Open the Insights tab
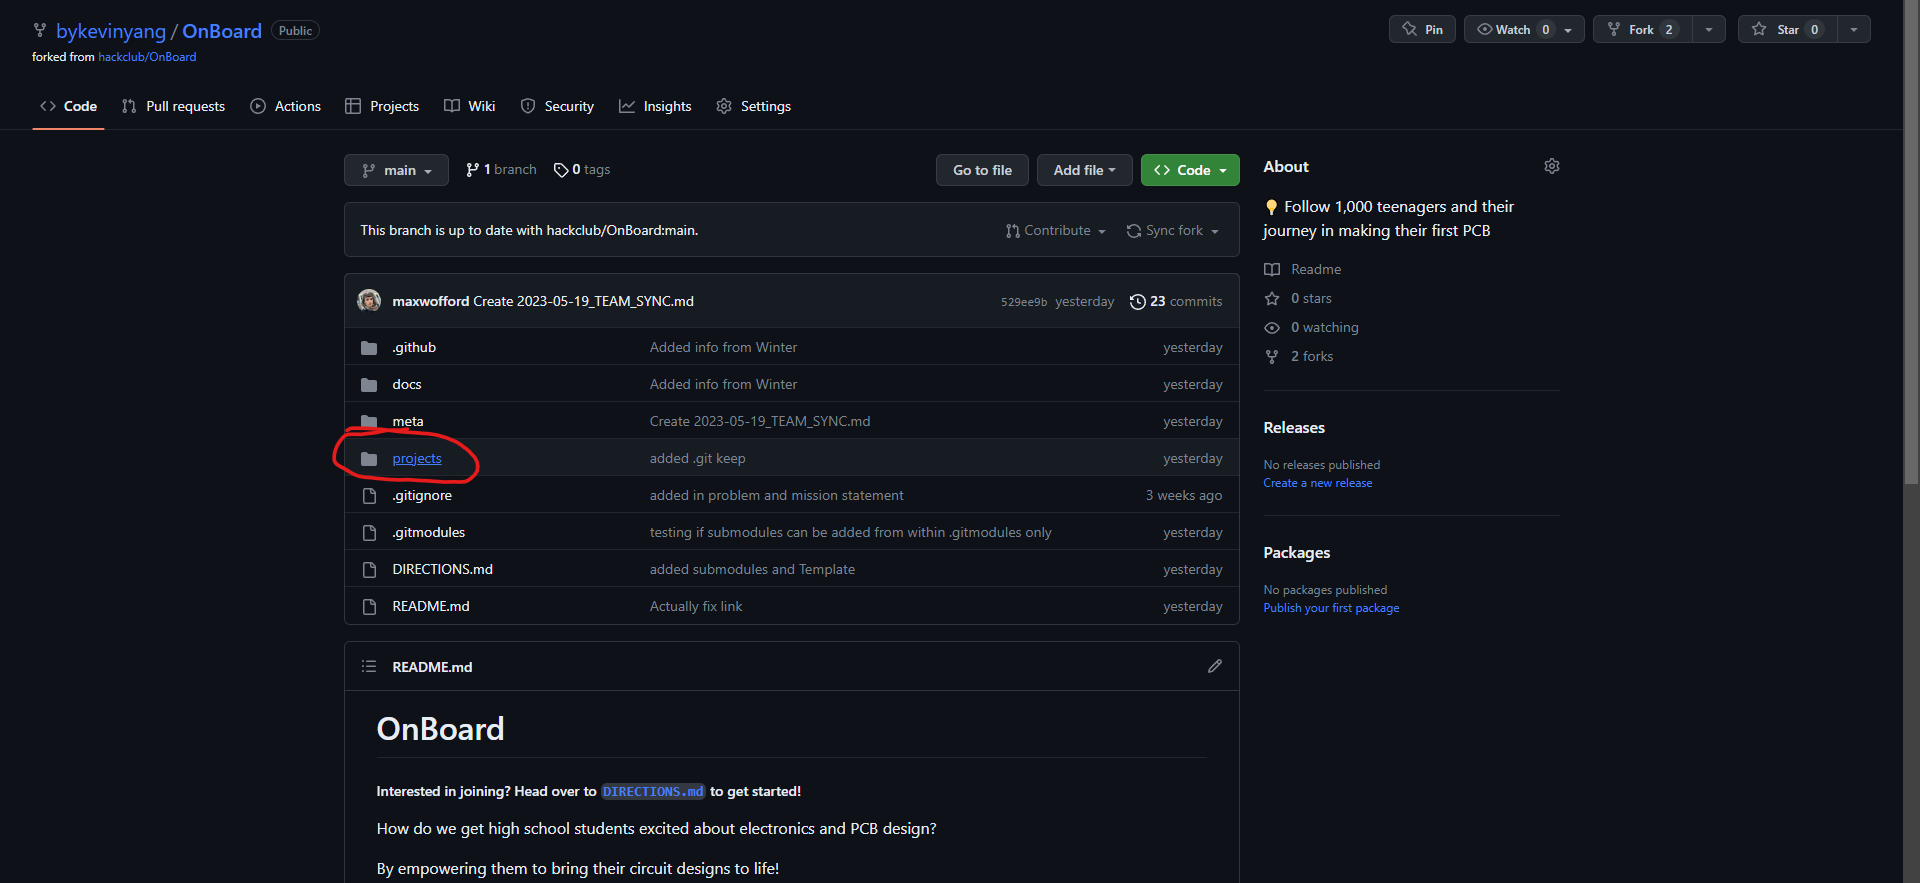 [x=655, y=106]
